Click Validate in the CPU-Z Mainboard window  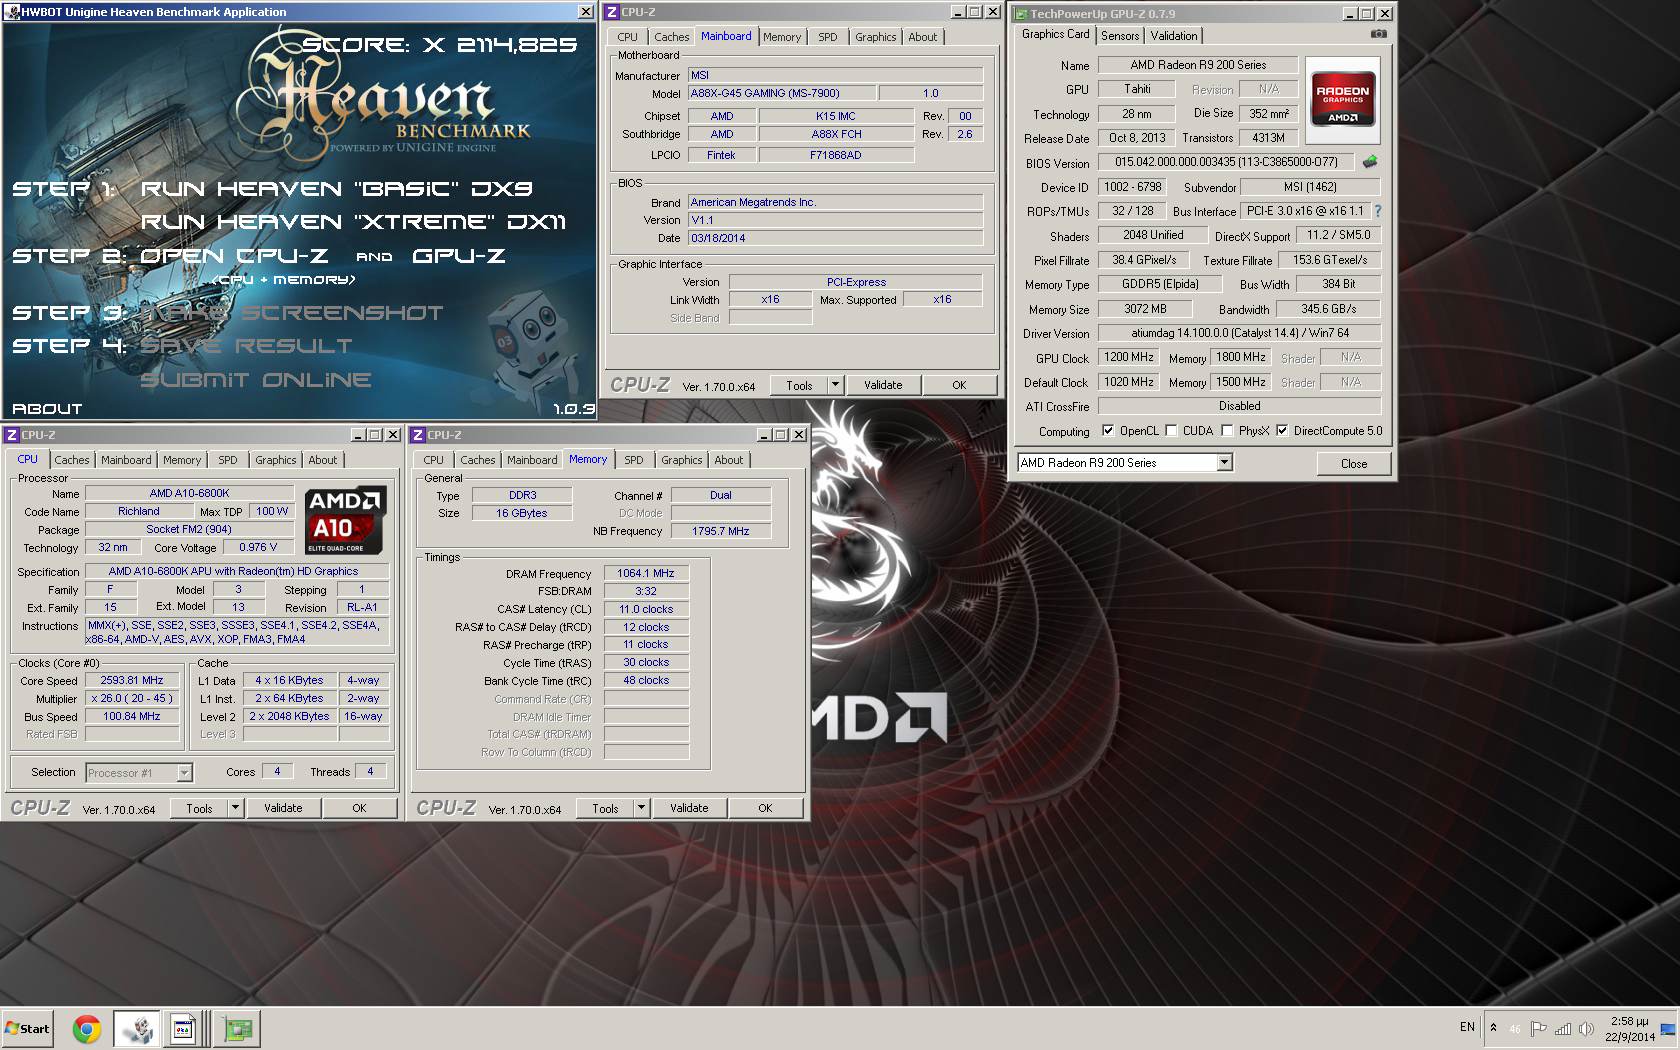pos(883,385)
